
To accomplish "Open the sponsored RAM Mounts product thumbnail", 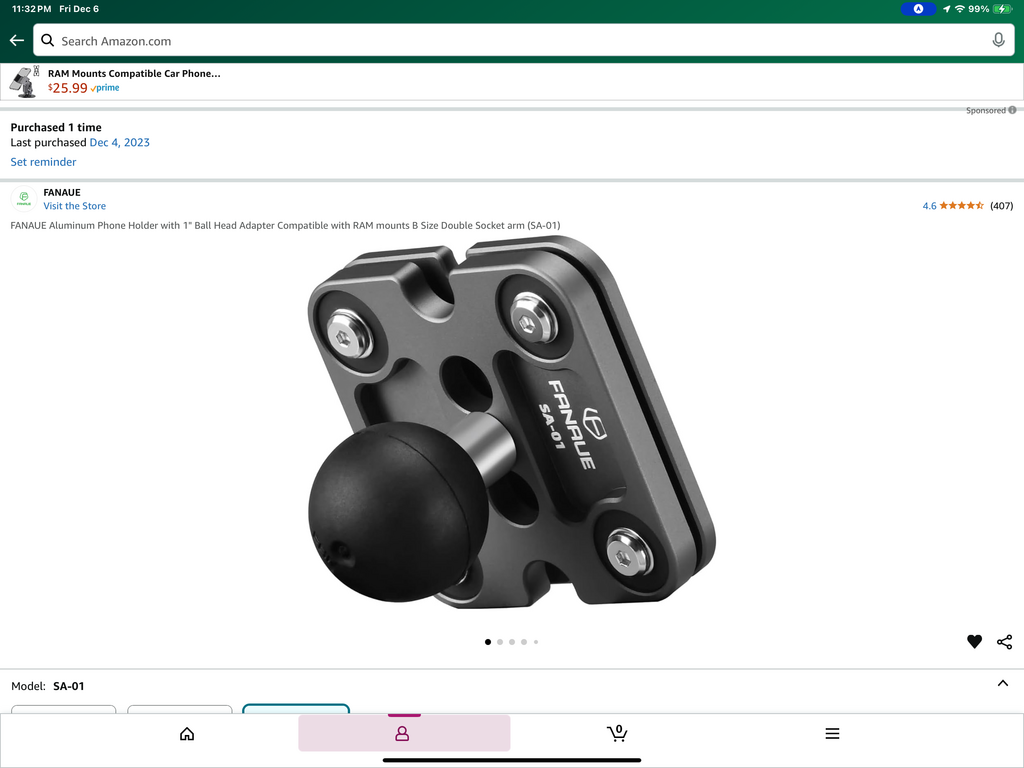I will [25, 82].
